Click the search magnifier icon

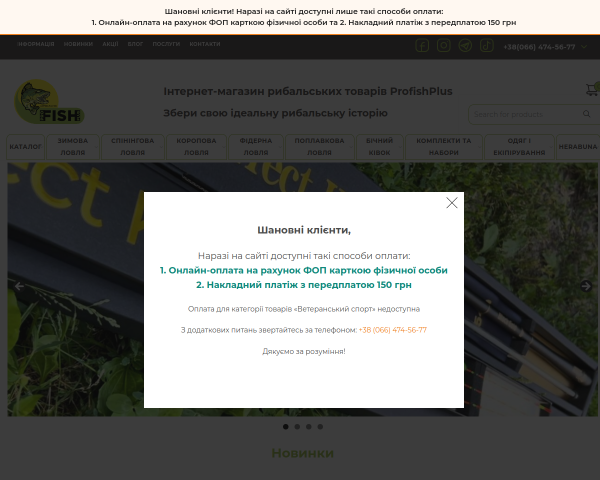586,114
